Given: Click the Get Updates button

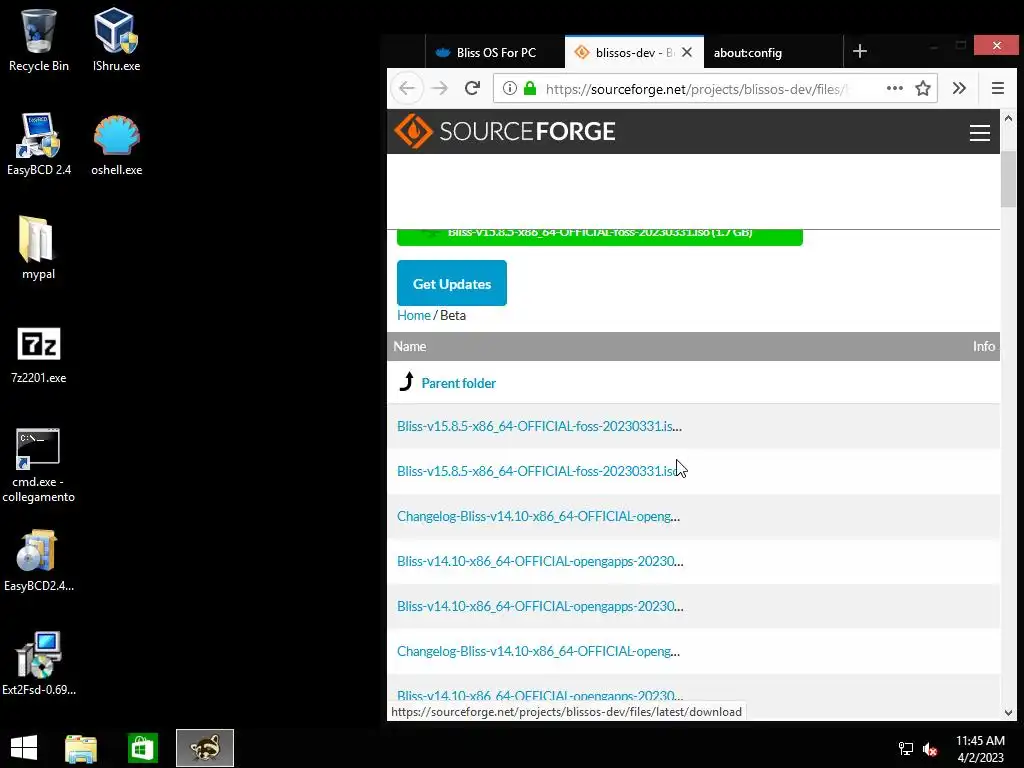Looking at the screenshot, I should coord(452,283).
